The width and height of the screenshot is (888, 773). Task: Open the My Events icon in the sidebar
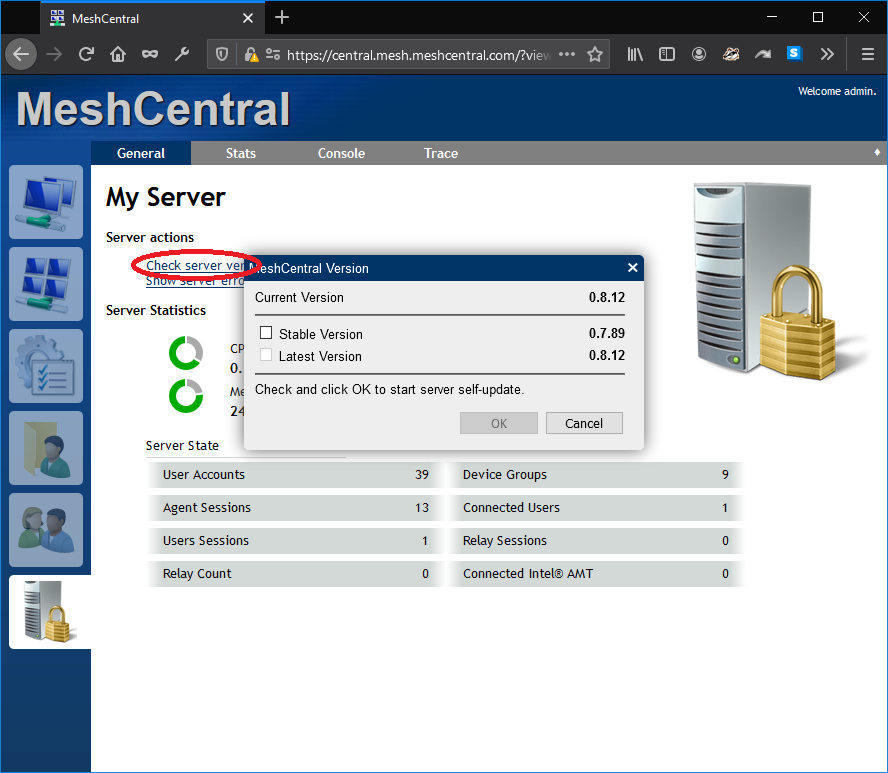45,366
